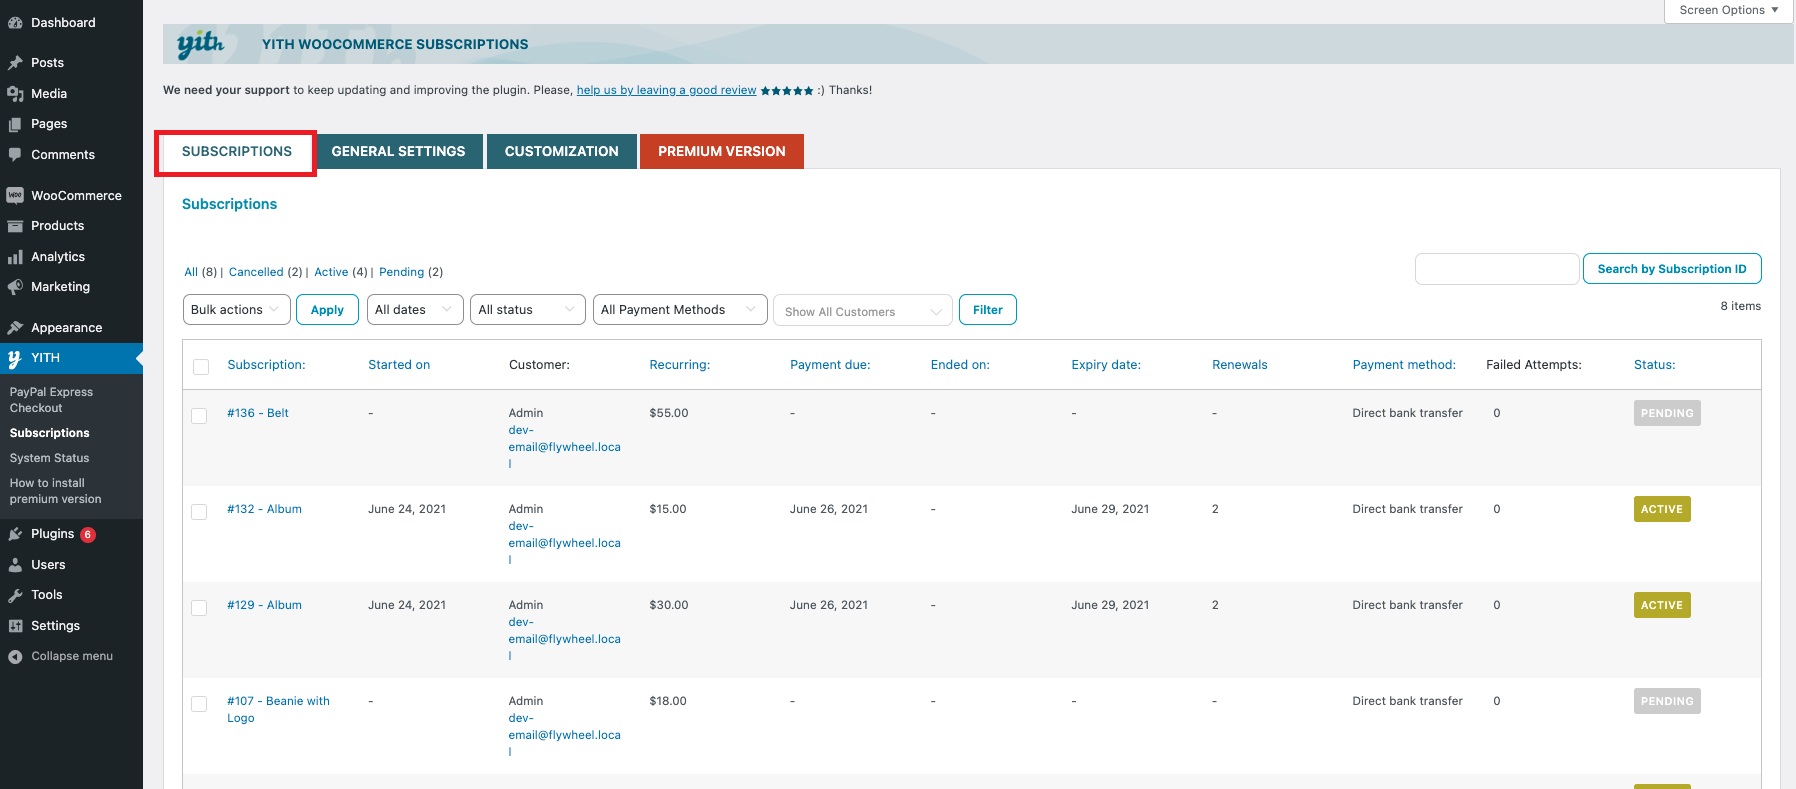Click customer email link in #136 Belt row
Viewport: 1796px width, 789px height.
point(564,447)
